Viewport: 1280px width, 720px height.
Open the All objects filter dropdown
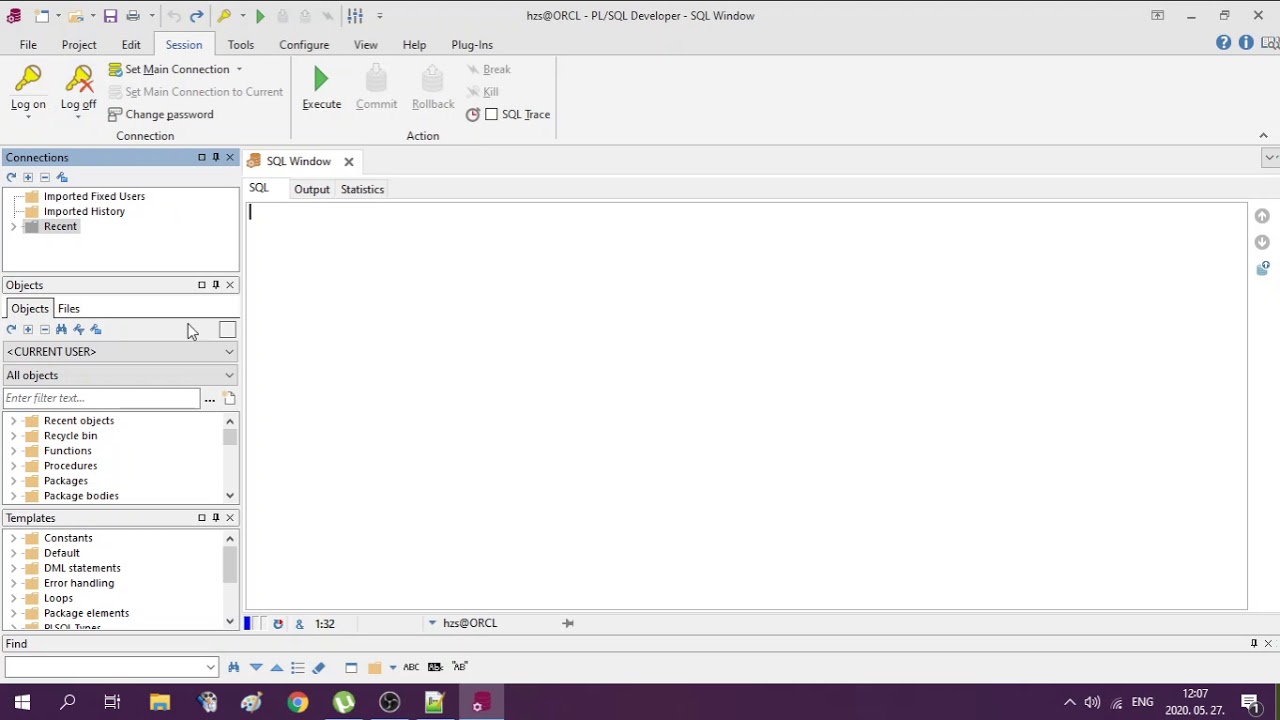[229, 376]
